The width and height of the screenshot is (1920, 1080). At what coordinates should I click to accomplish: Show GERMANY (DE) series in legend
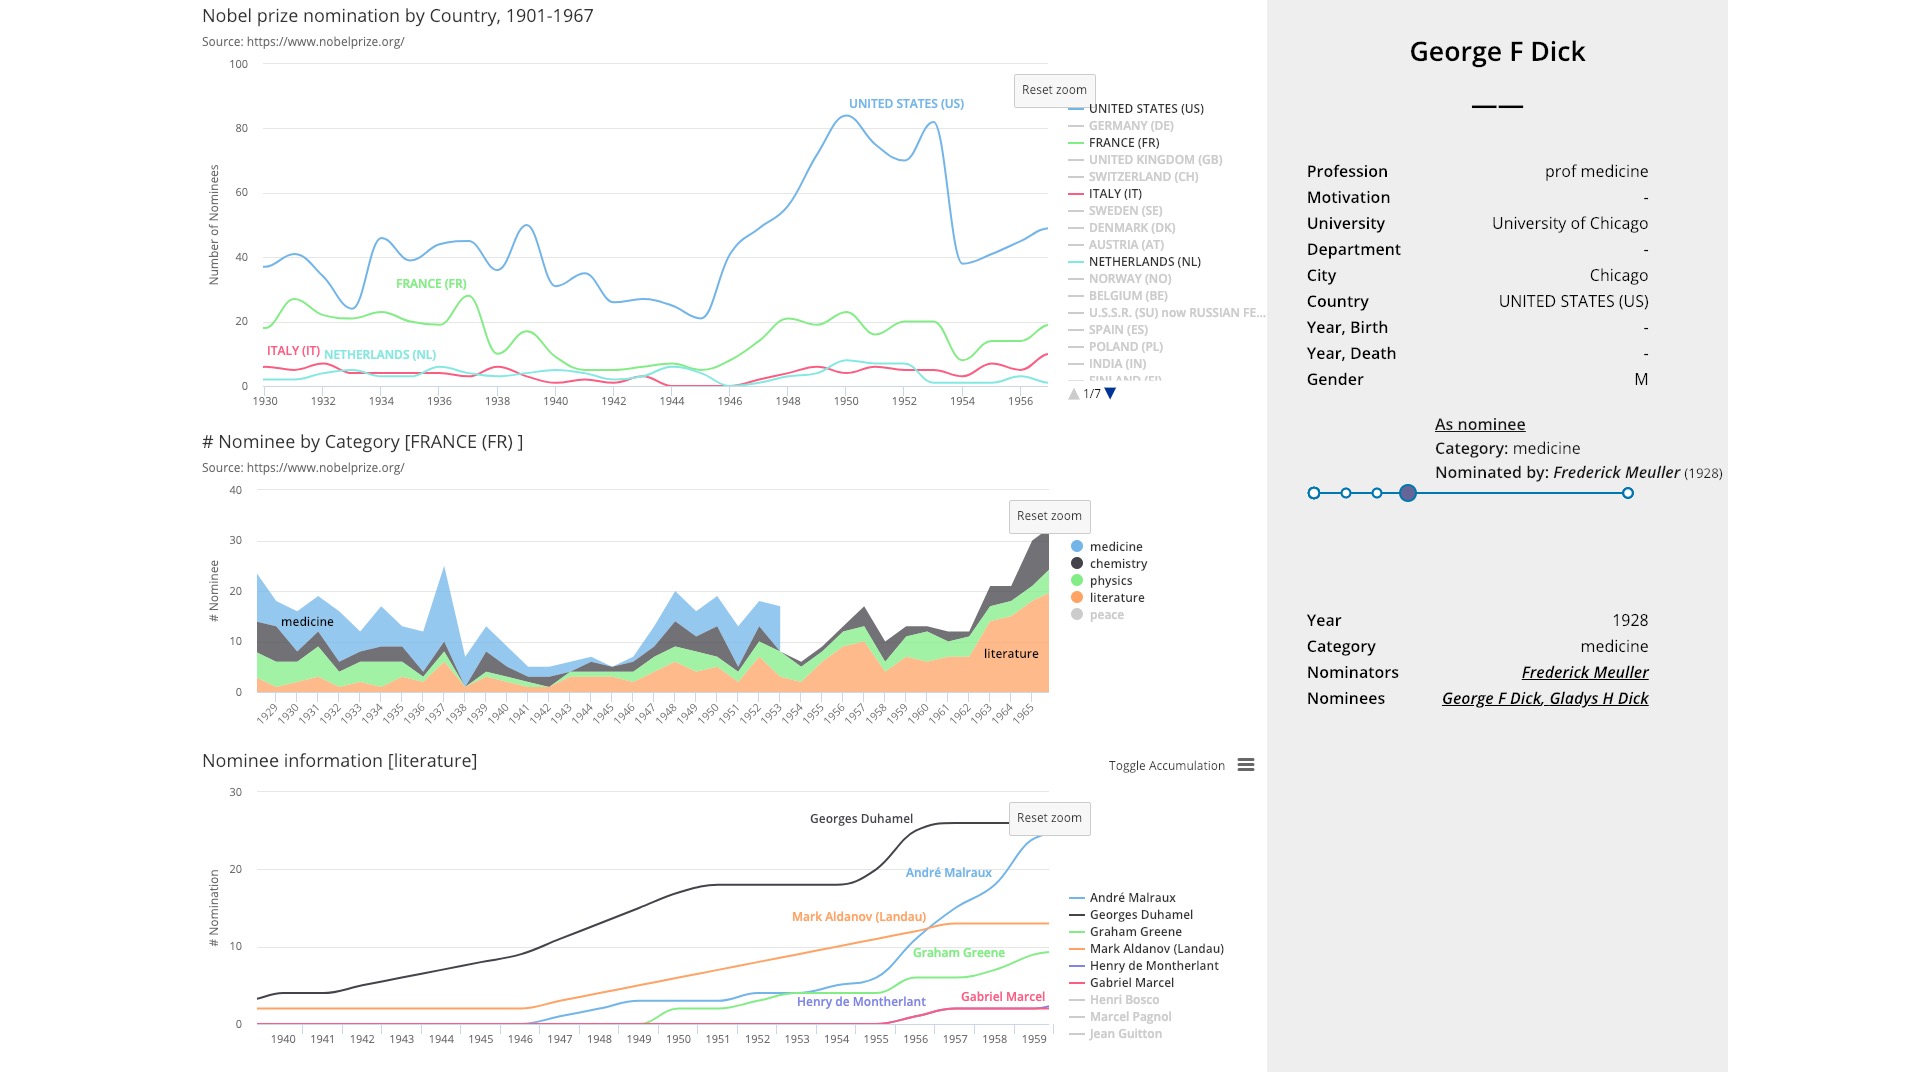[1130, 126]
